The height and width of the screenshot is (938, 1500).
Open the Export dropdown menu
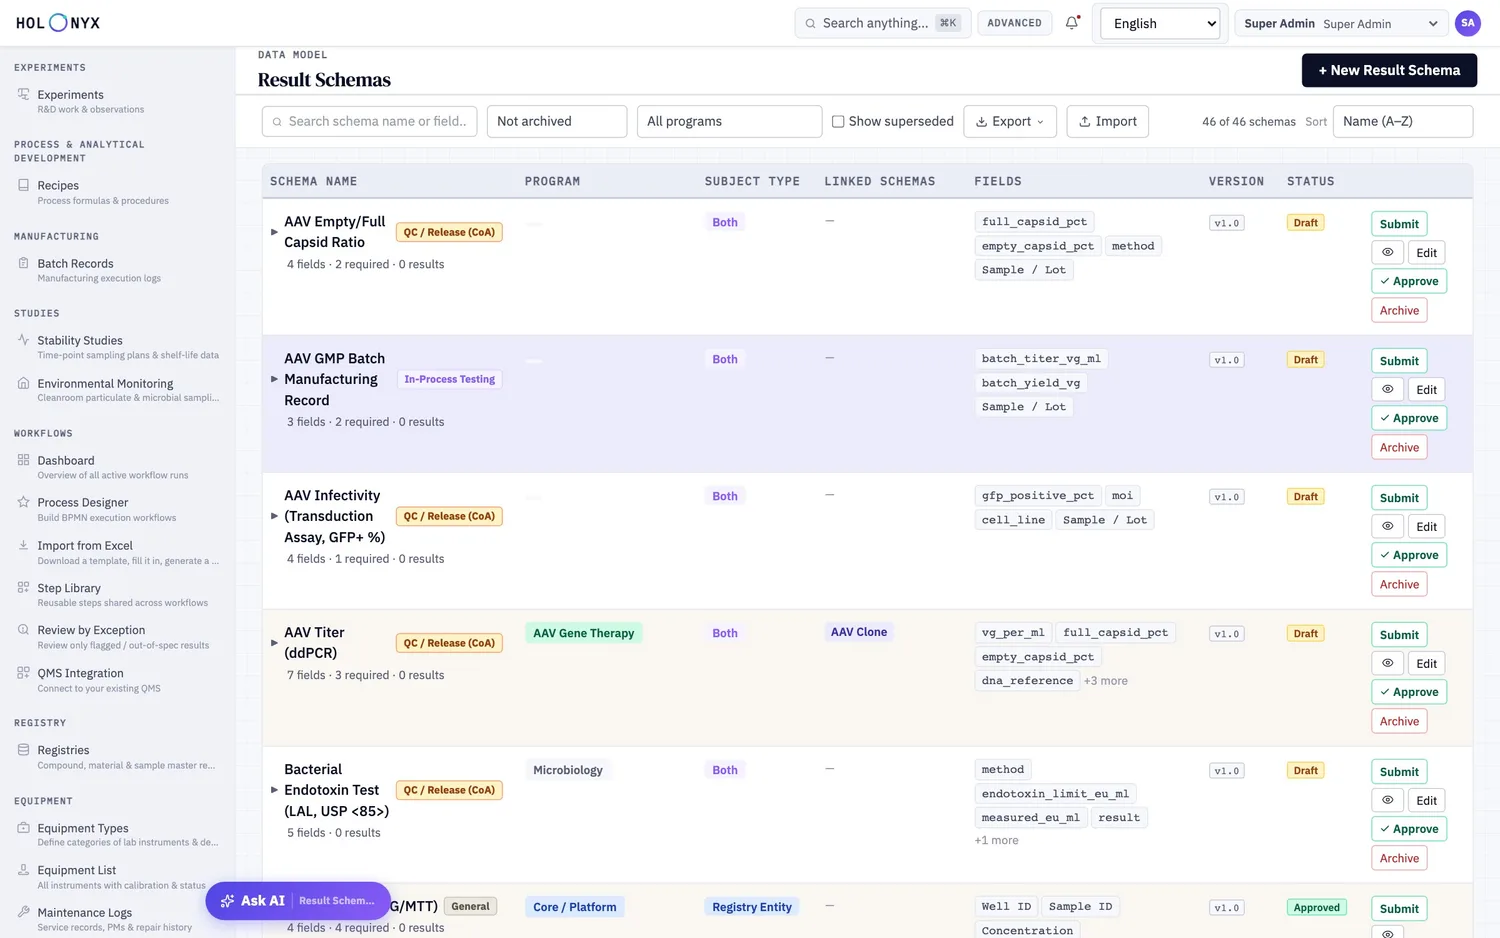(x=1010, y=122)
